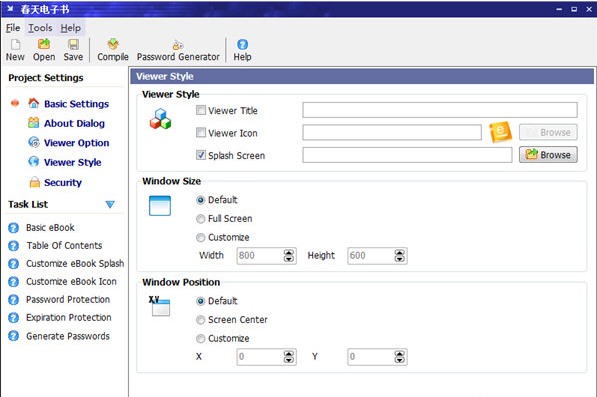Screen dimensions: 597x397
Task: Enable the Viewer Title checkbox
Action: click(x=201, y=110)
